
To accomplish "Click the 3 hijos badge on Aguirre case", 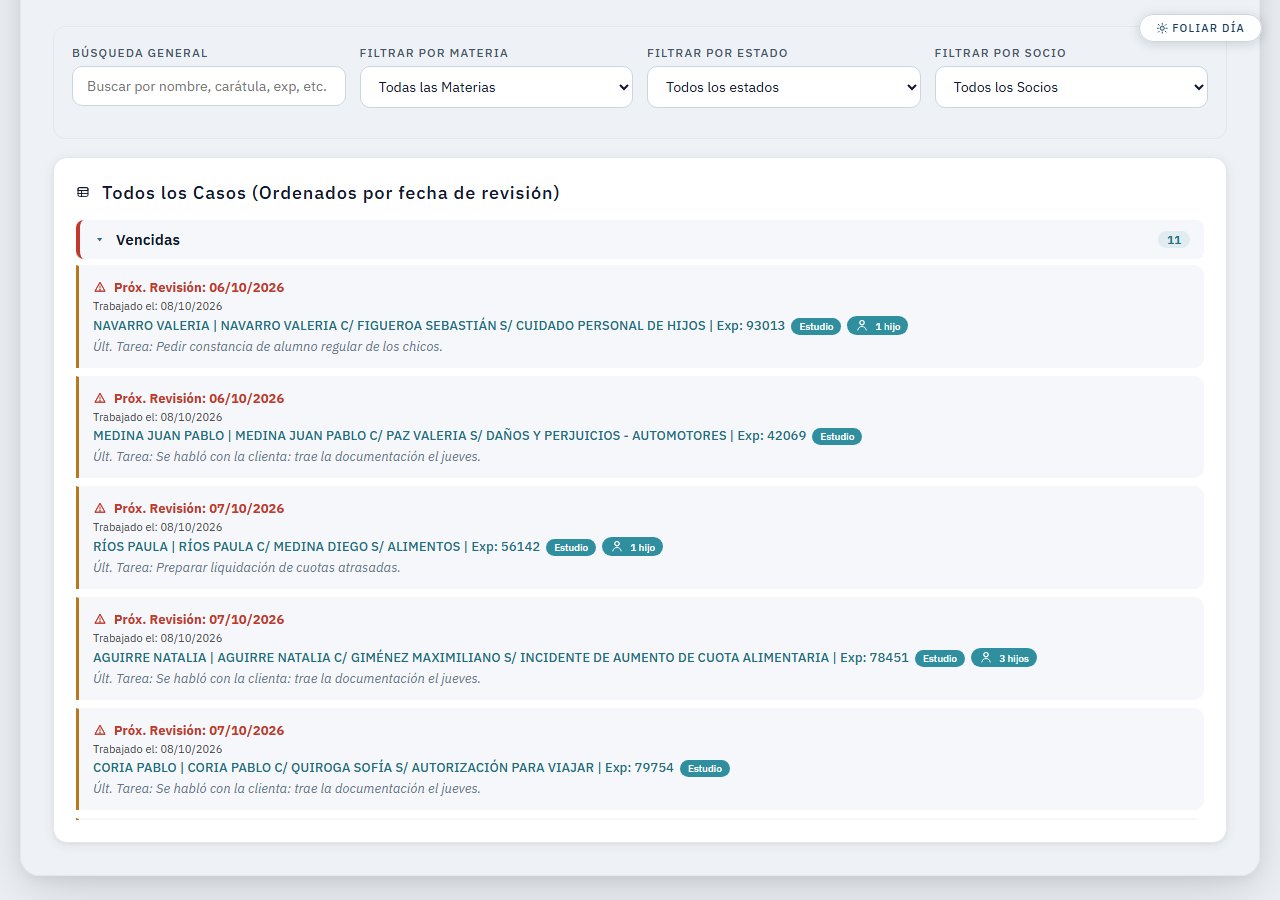I will tap(1004, 658).
